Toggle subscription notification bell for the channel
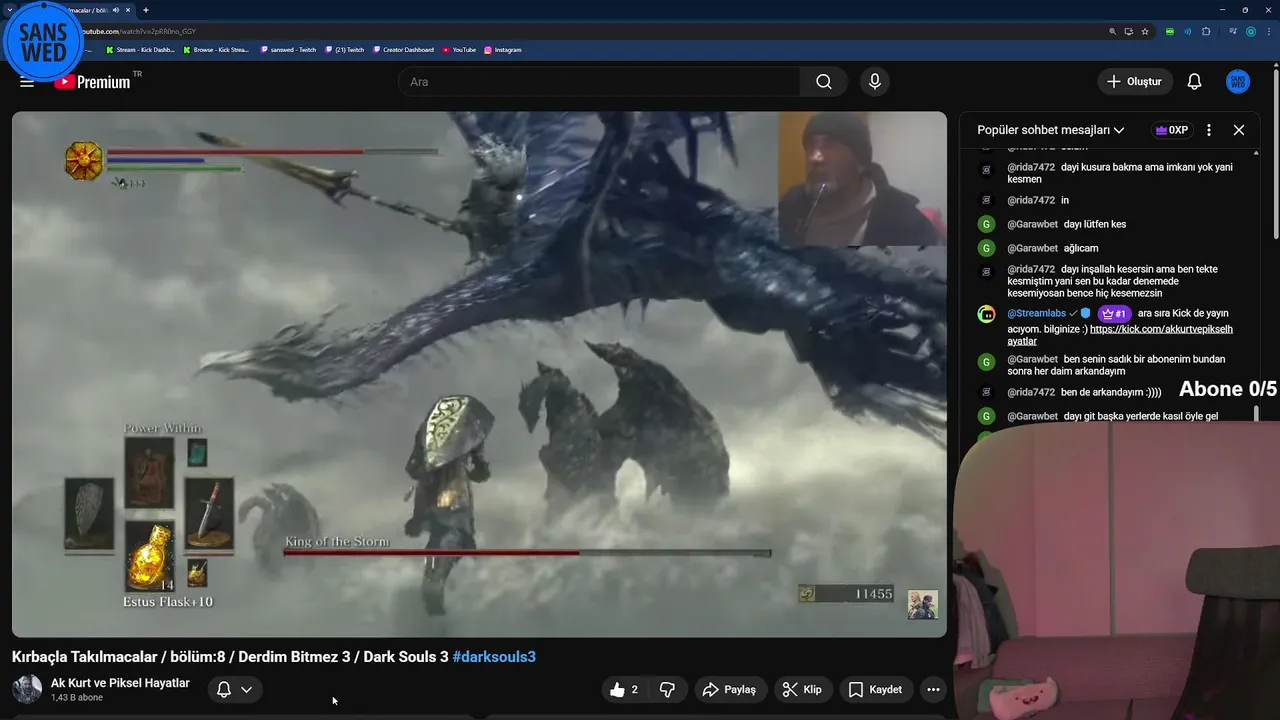Image resolution: width=1280 pixels, height=720 pixels. coord(235,690)
